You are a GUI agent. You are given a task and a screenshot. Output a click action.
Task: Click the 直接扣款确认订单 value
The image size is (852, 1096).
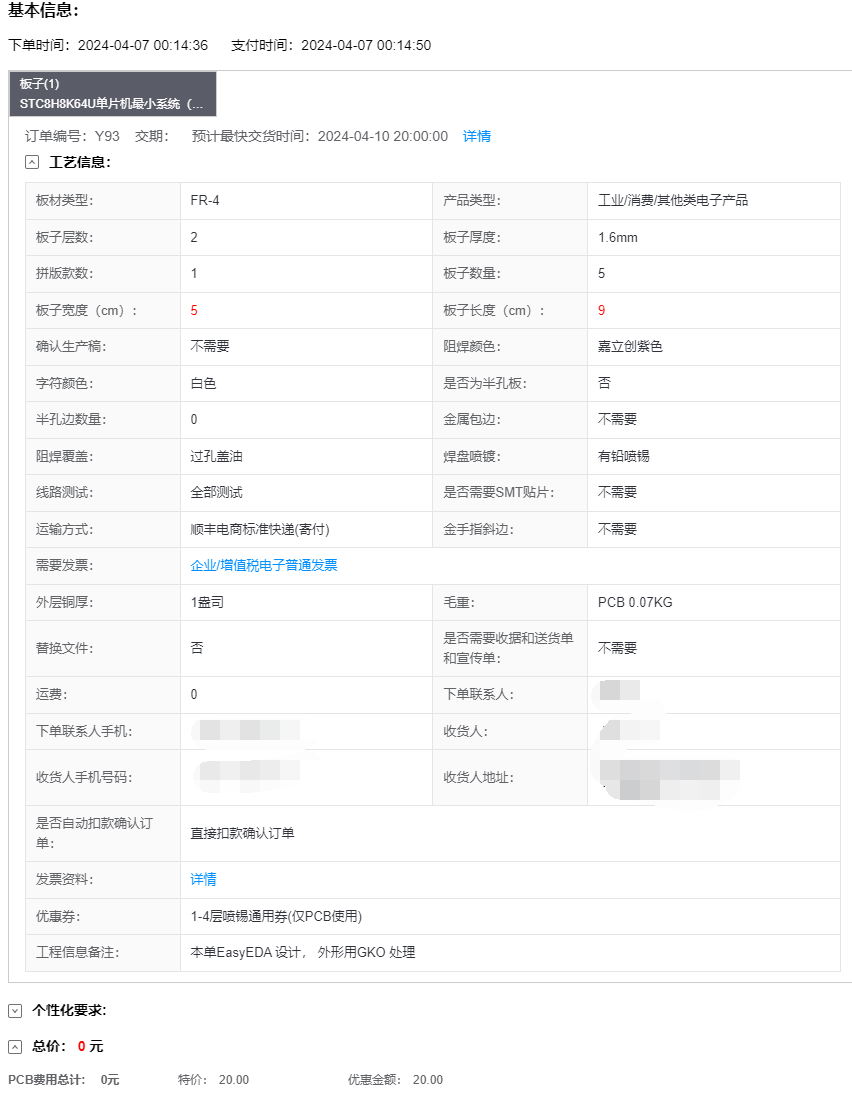click(243, 833)
